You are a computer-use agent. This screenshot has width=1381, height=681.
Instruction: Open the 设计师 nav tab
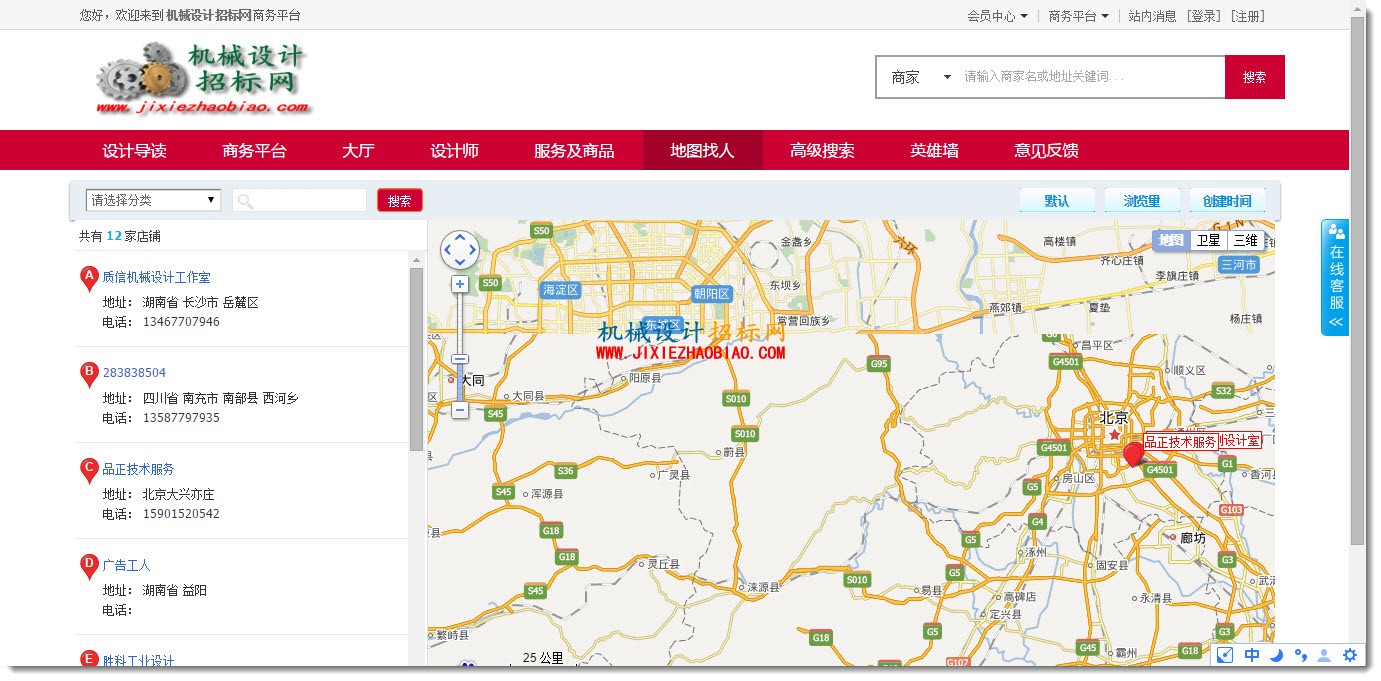(454, 151)
